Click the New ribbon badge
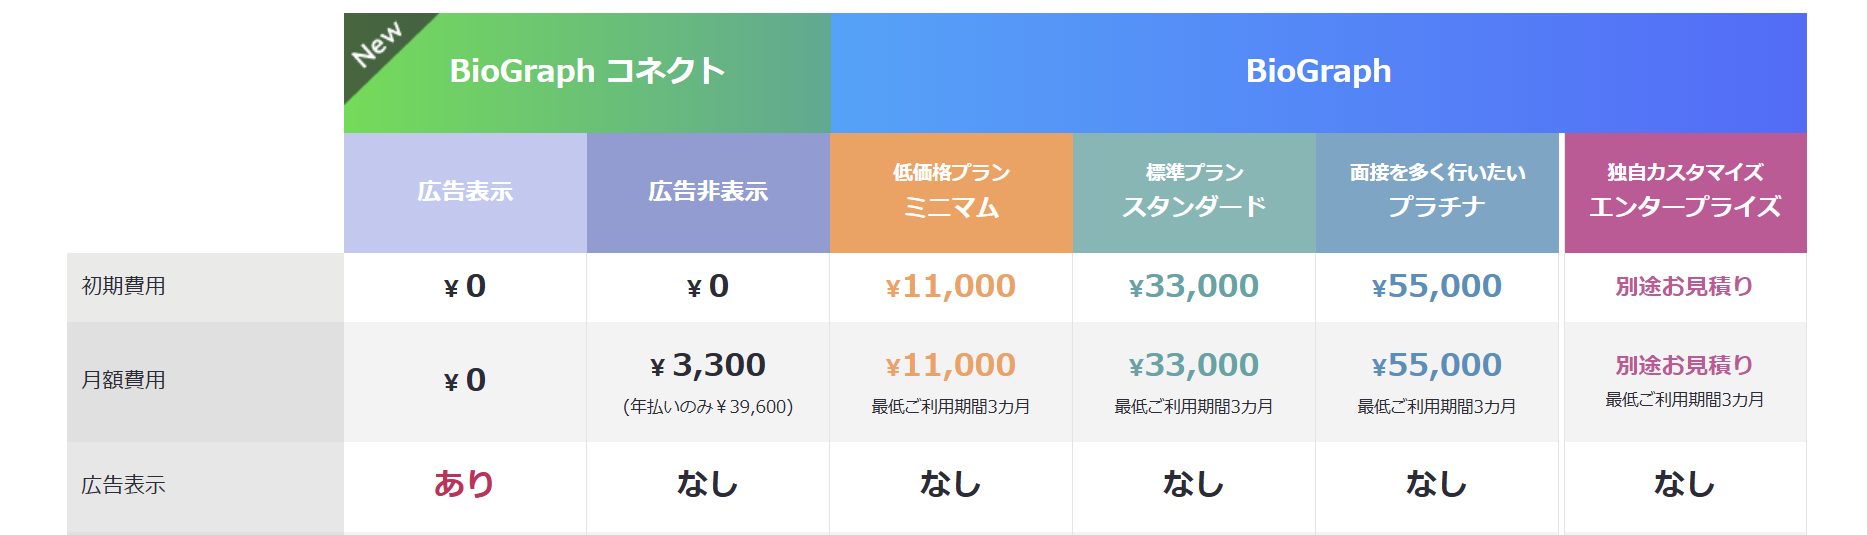The image size is (1867, 535). pos(377,45)
